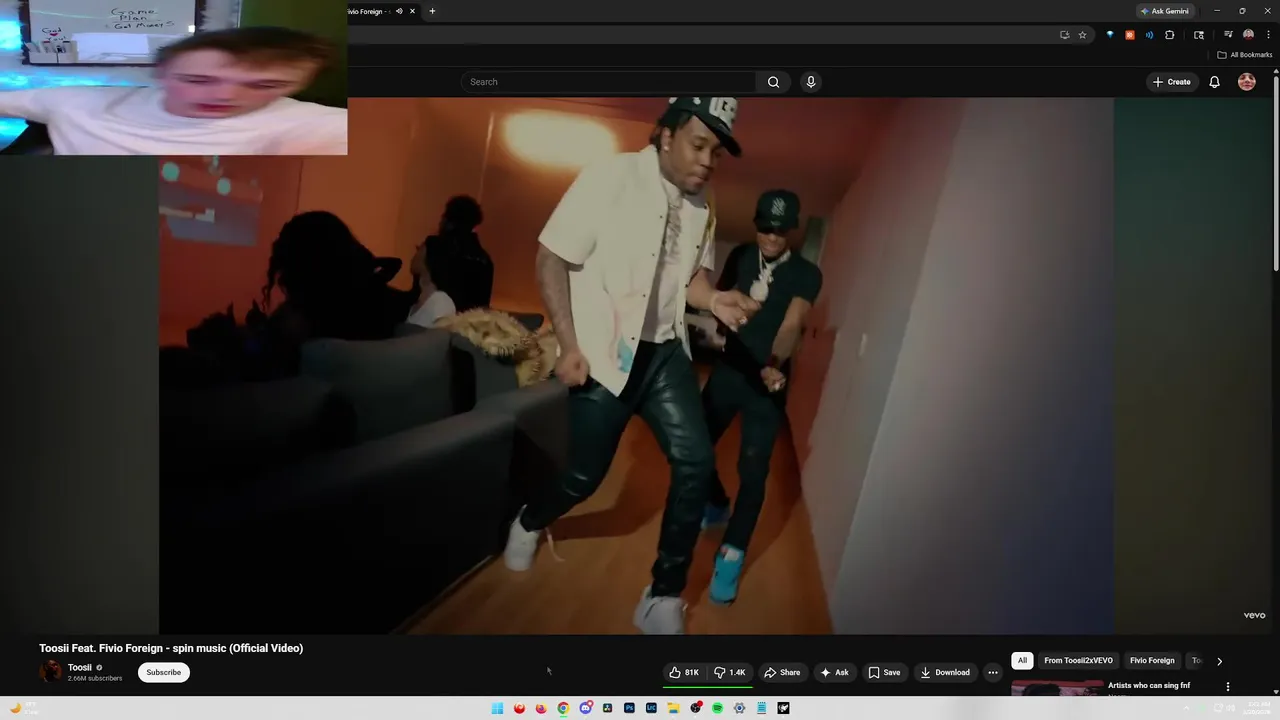Open Photoshop from the taskbar

point(629,708)
